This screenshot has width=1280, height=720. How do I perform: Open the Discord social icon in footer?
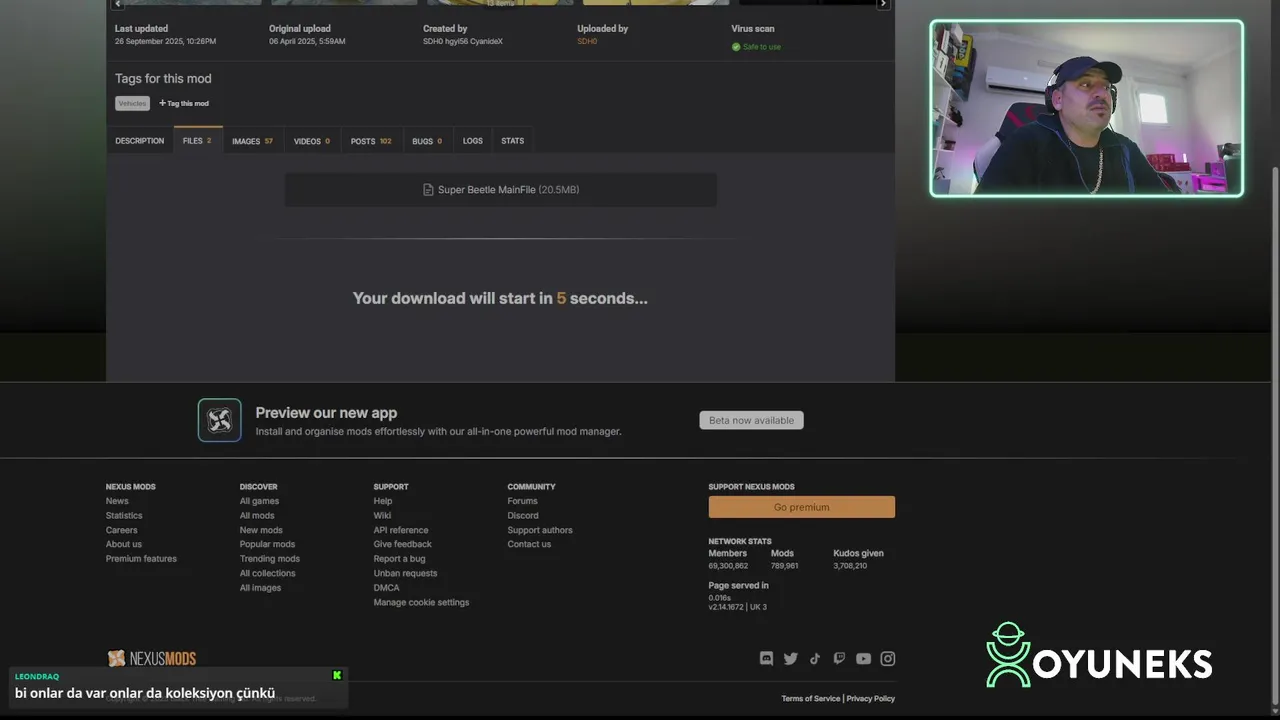pos(766,658)
